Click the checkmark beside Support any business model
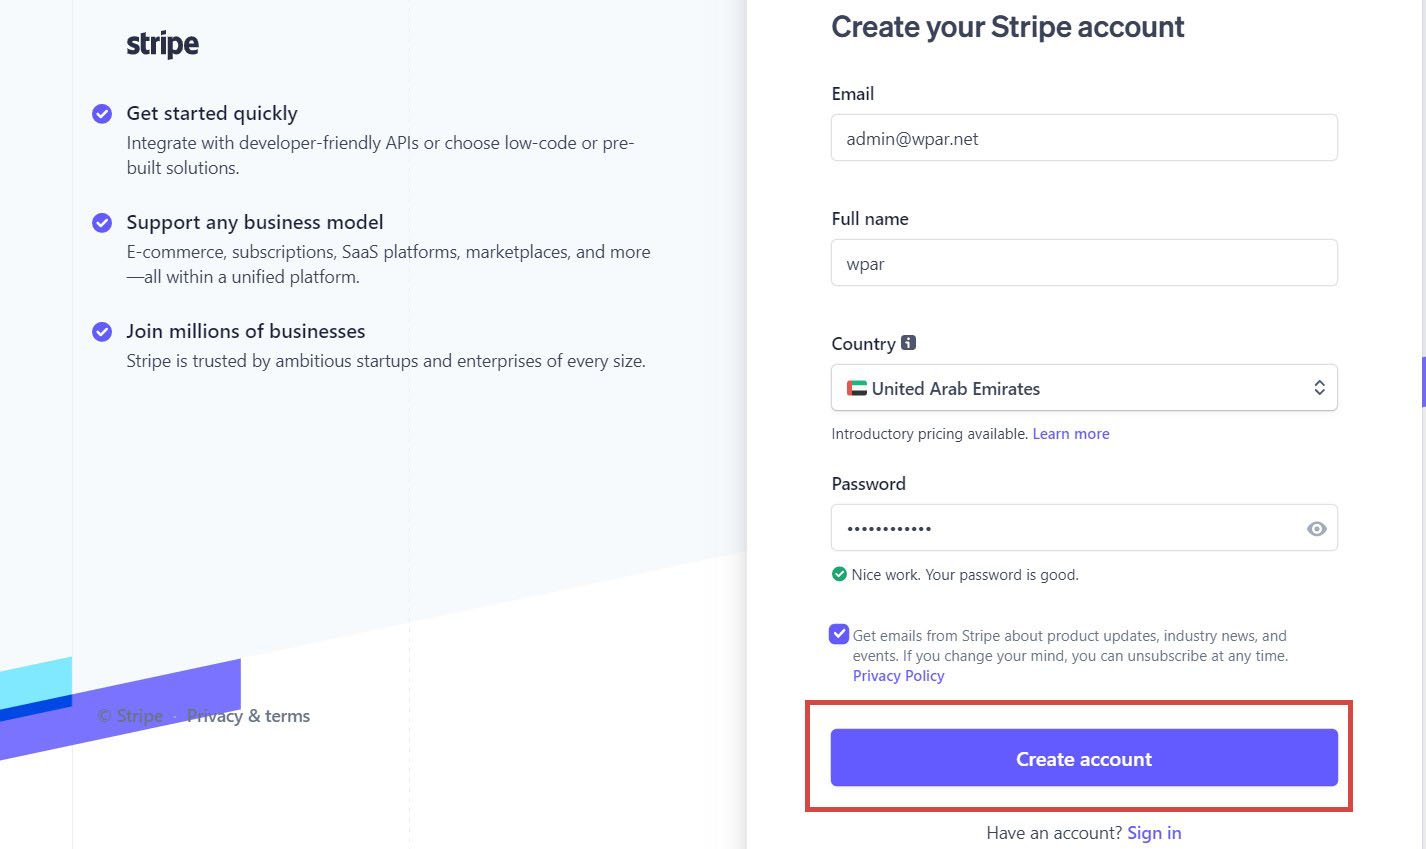This screenshot has width=1426, height=849. coord(102,222)
